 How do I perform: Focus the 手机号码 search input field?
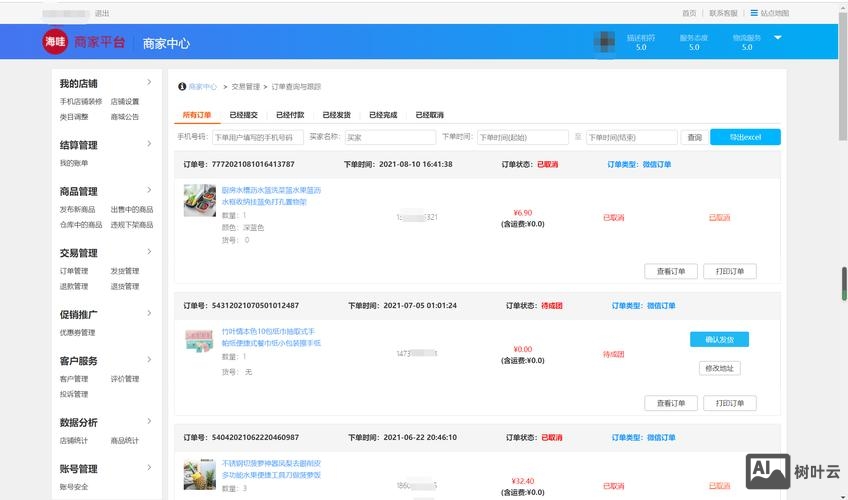click(257, 138)
